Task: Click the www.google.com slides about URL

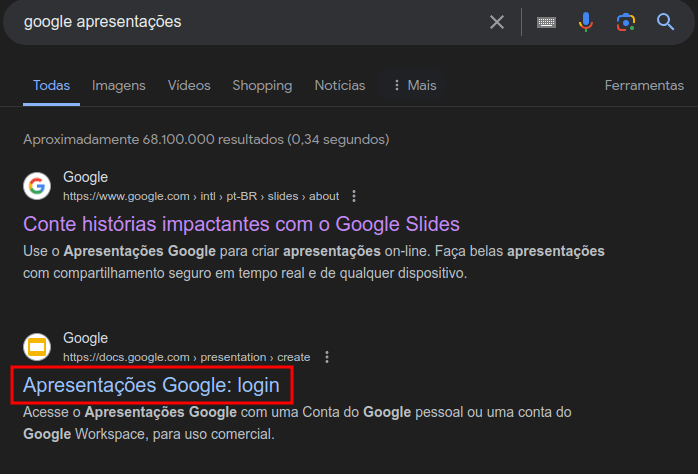Action: pyautogui.click(x=201, y=196)
